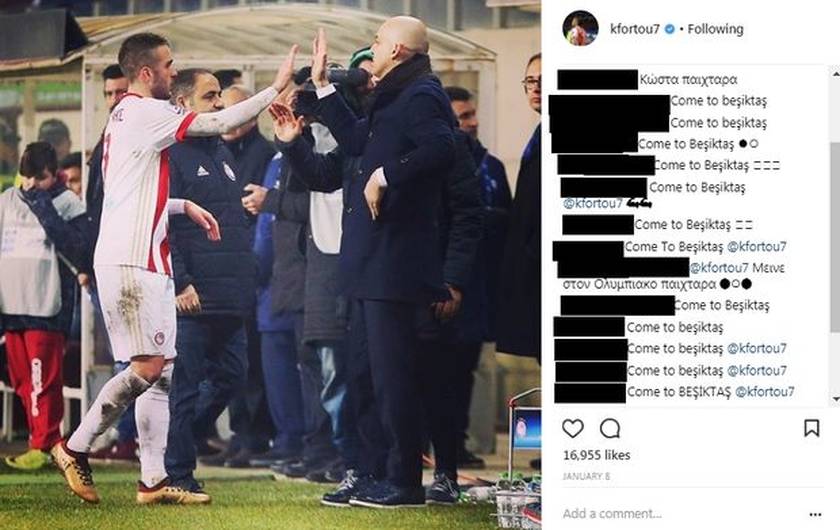Open more options three-dot menu

(x=815, y=514)
